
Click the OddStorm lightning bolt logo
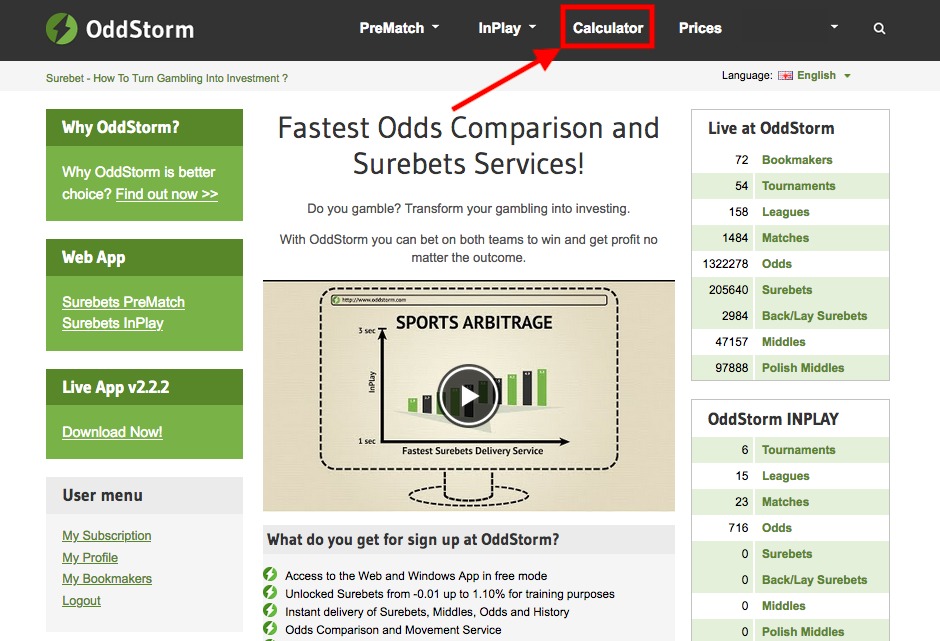(62, 29)
